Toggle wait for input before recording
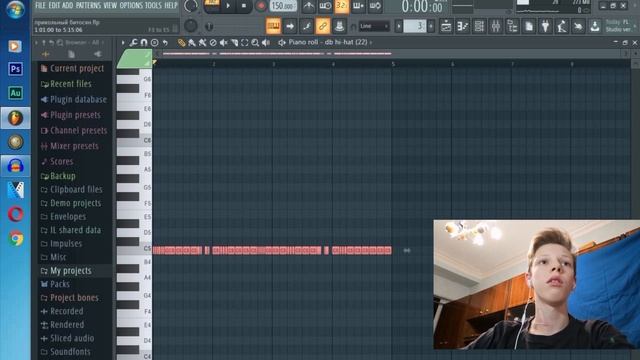 coord(325,6)
